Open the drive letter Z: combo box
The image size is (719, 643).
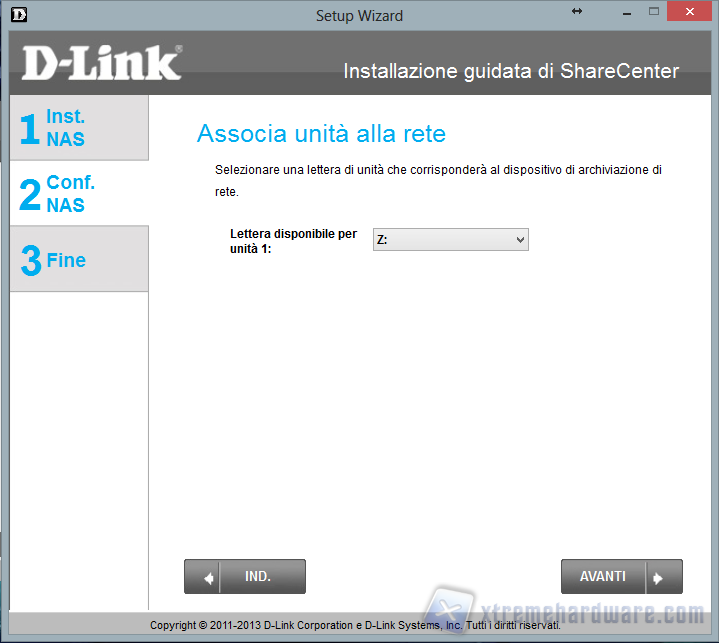click(x=449, y=240)
